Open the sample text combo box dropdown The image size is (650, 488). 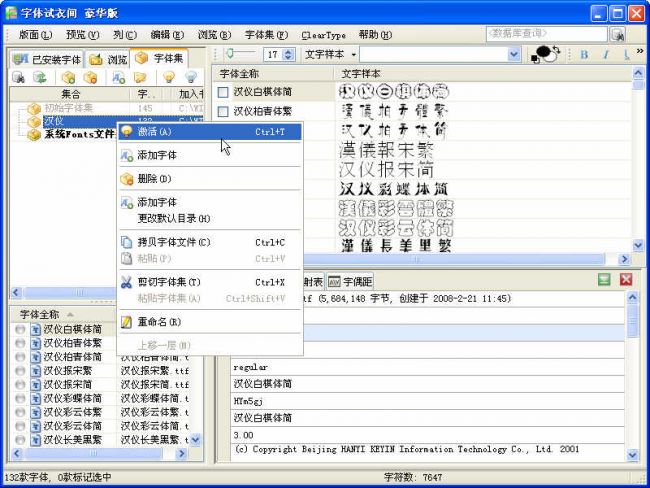[x=513, y=54]
